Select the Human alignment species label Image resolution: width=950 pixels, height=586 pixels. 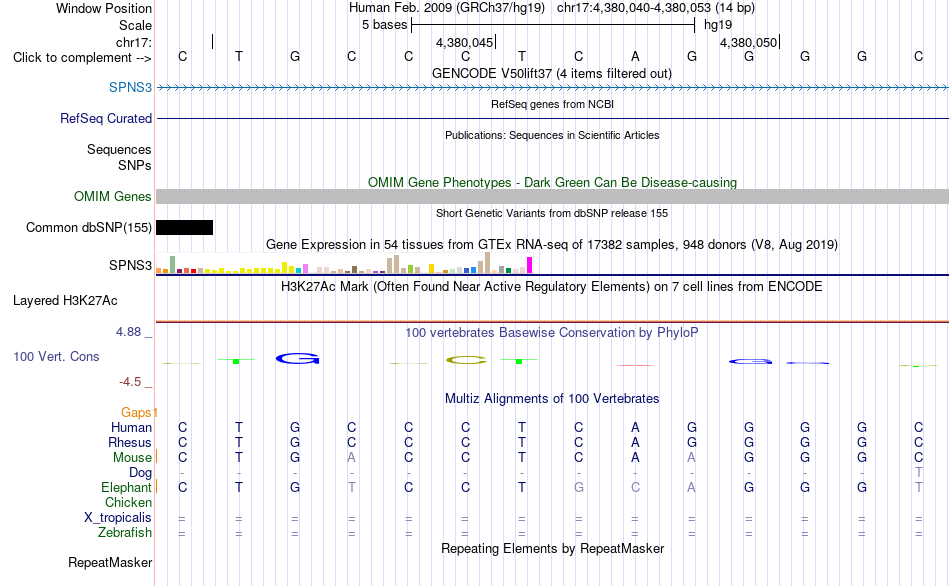[x=131, y=428]
